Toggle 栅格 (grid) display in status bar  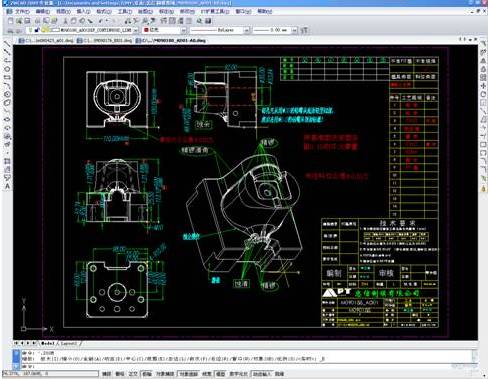pyautogui.click(x=120, y=374)
